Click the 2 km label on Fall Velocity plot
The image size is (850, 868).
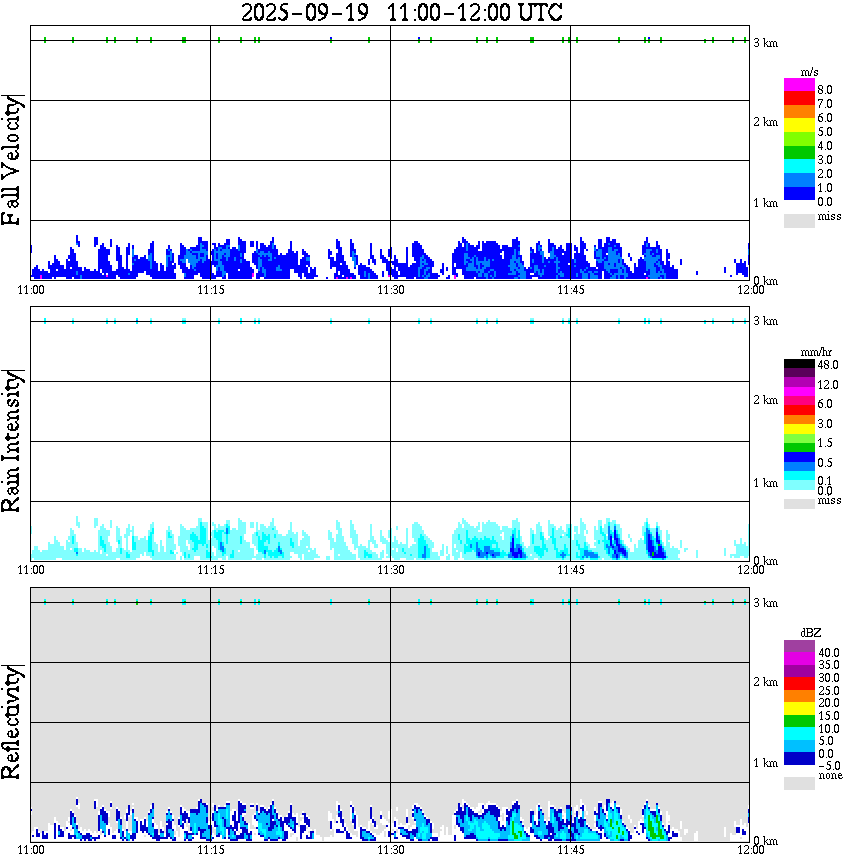[x=766, y=122]
